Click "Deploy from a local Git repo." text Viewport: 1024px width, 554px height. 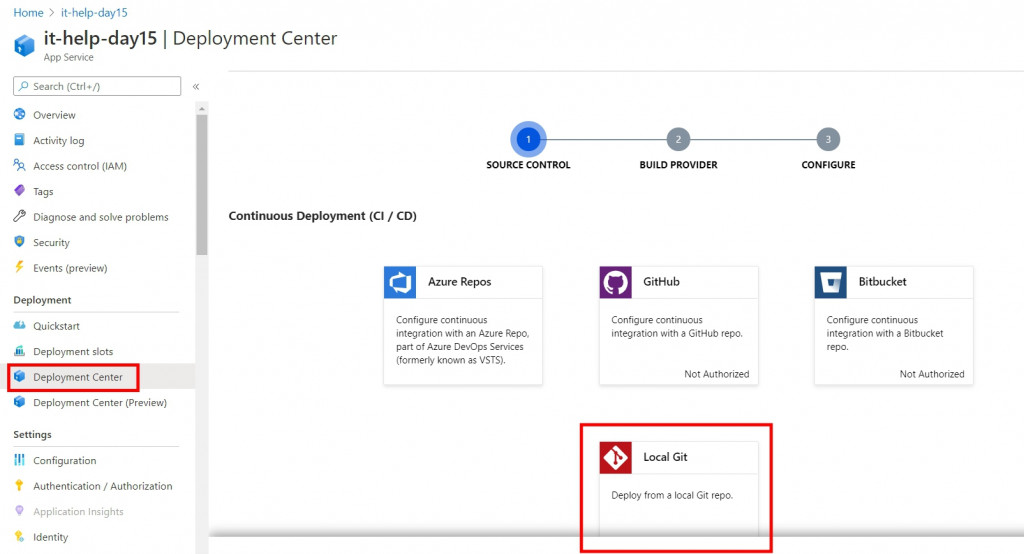pos(672,495)
